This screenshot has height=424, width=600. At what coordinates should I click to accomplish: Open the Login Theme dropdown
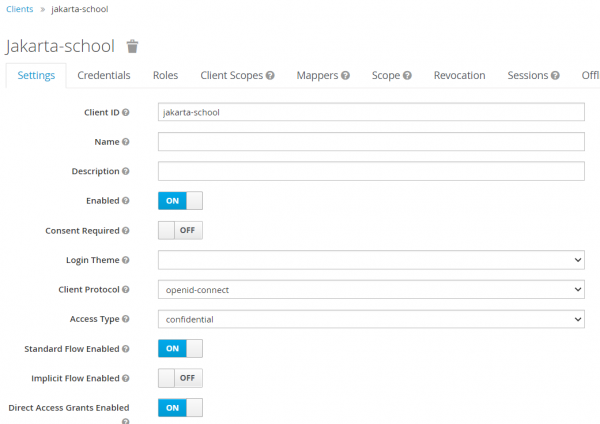[x=371, y=260]
